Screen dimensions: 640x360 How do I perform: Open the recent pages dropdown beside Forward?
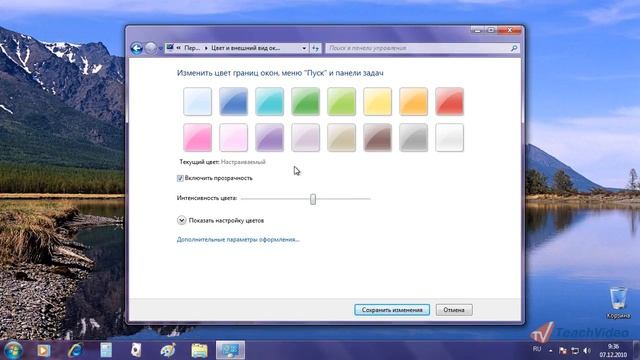point(160,49)
